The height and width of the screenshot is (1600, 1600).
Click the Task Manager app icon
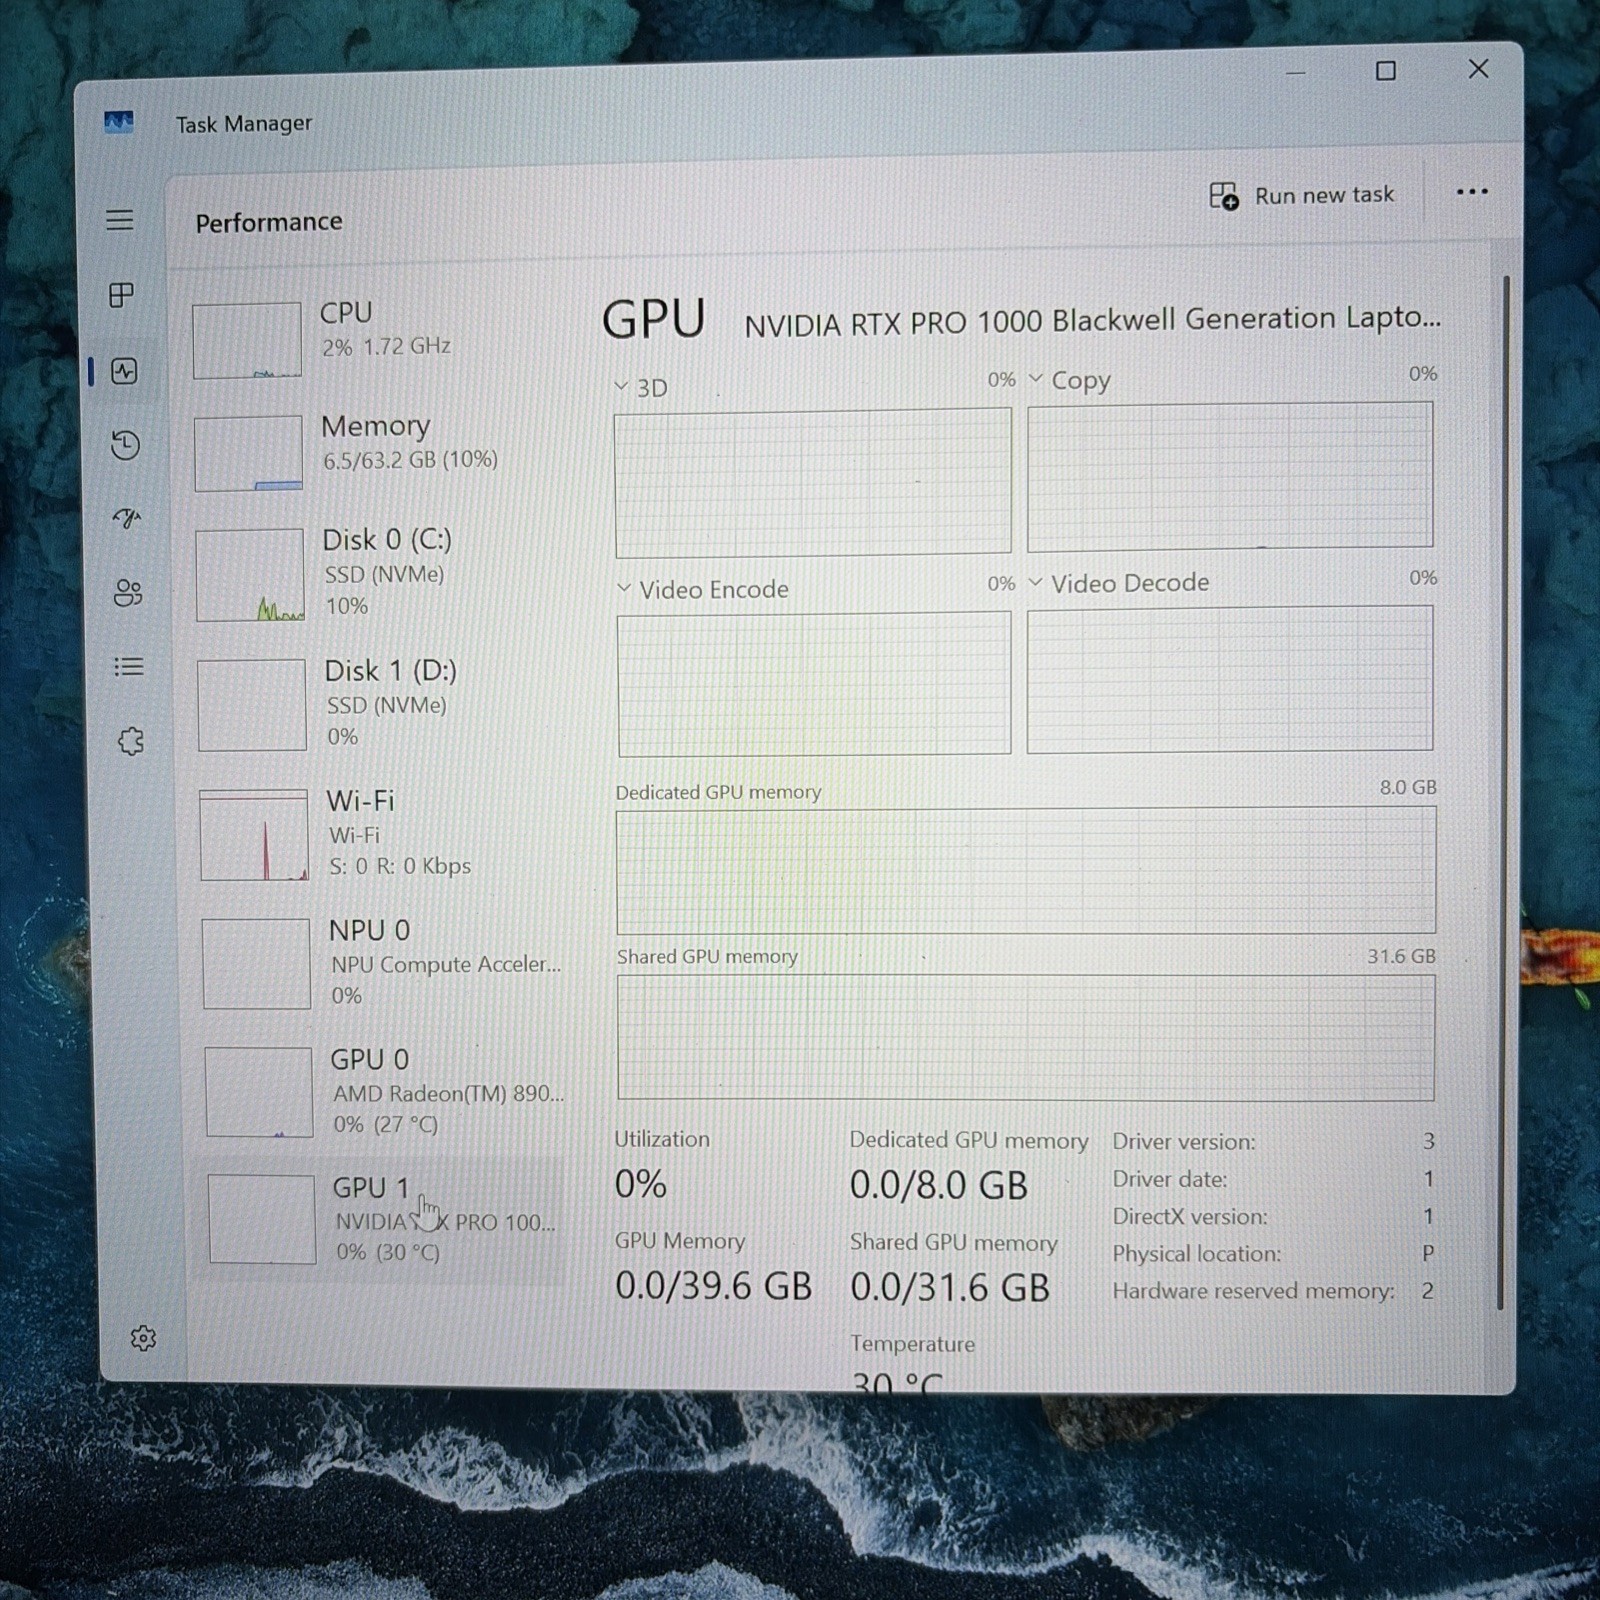click(x=118, y=122)
